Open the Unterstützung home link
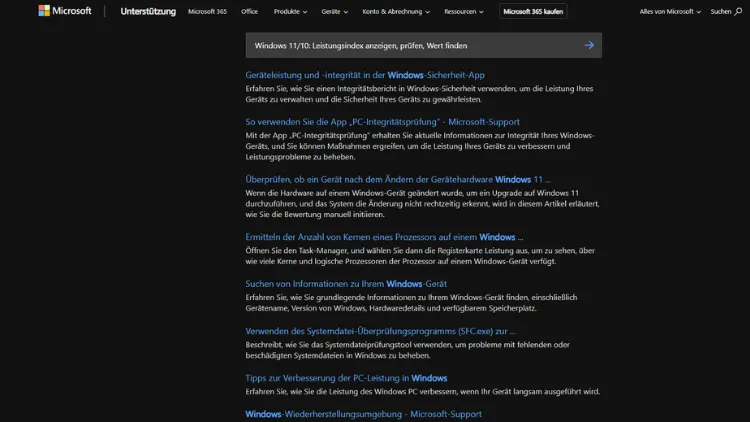This screenshot has width=750, height=422. (148, 11)
